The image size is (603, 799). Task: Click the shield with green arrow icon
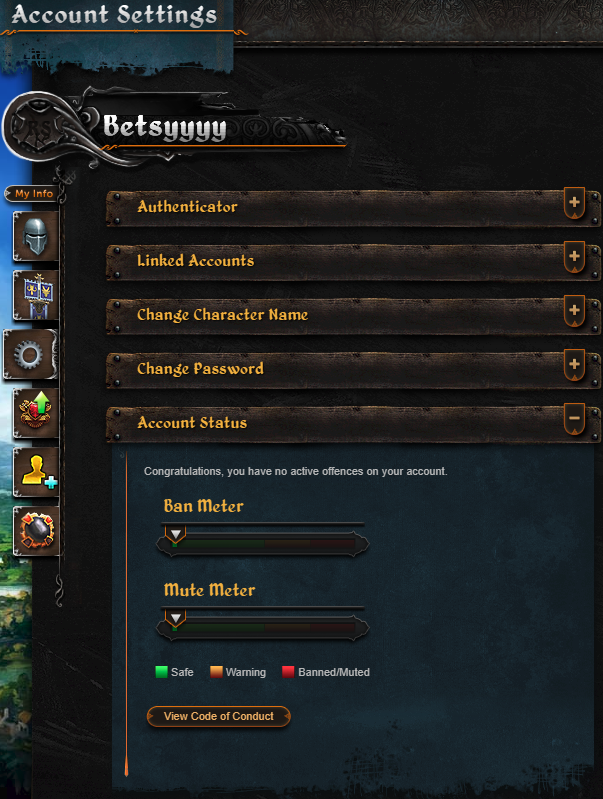36,413
